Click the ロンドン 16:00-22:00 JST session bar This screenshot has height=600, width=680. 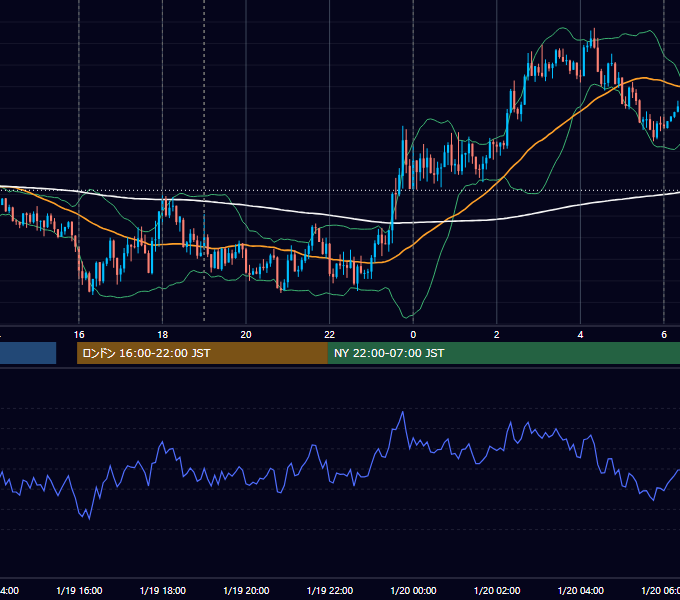point(202,353)
